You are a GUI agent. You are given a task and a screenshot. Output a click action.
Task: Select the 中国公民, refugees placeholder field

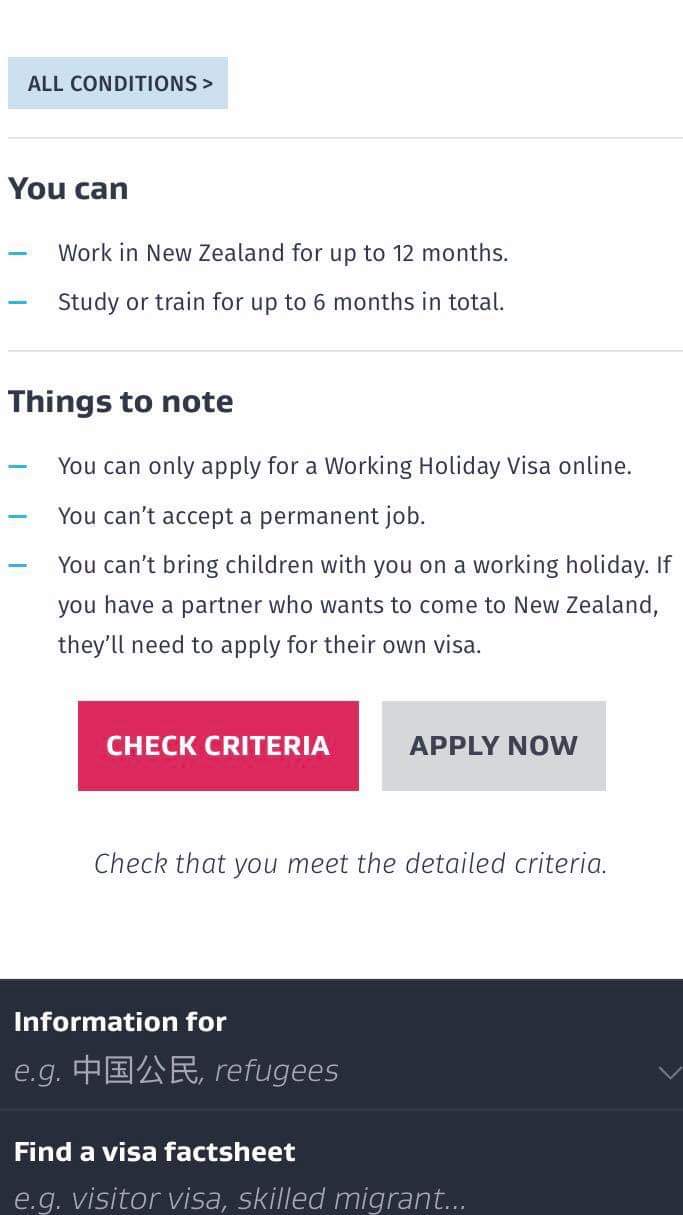click(x=176, y=1071)
